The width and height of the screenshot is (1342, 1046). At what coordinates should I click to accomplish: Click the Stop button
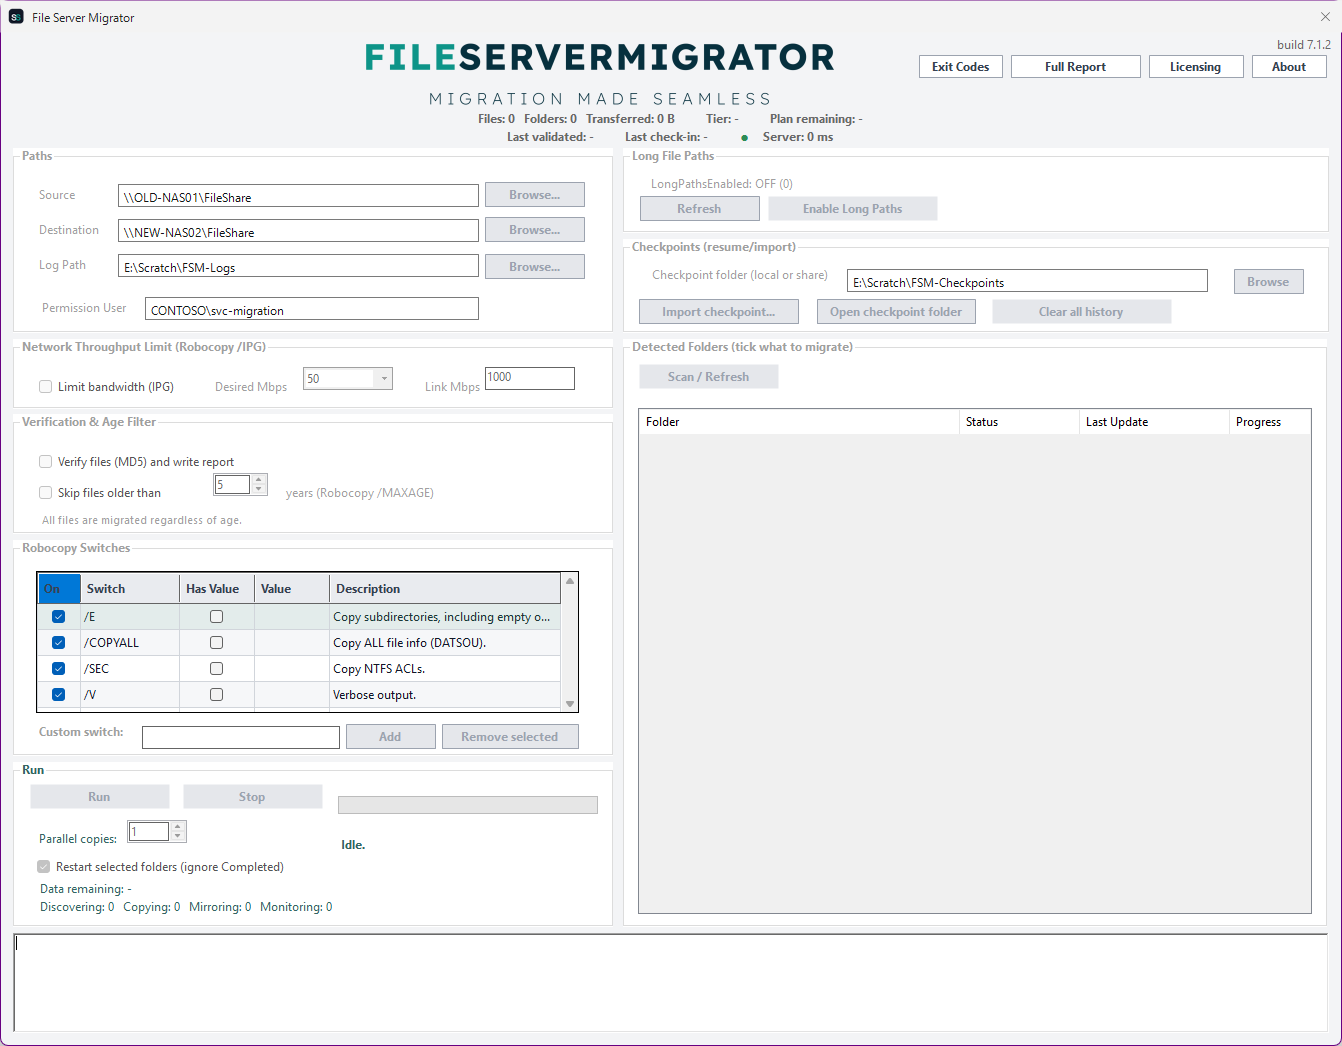tap(252, 797)
